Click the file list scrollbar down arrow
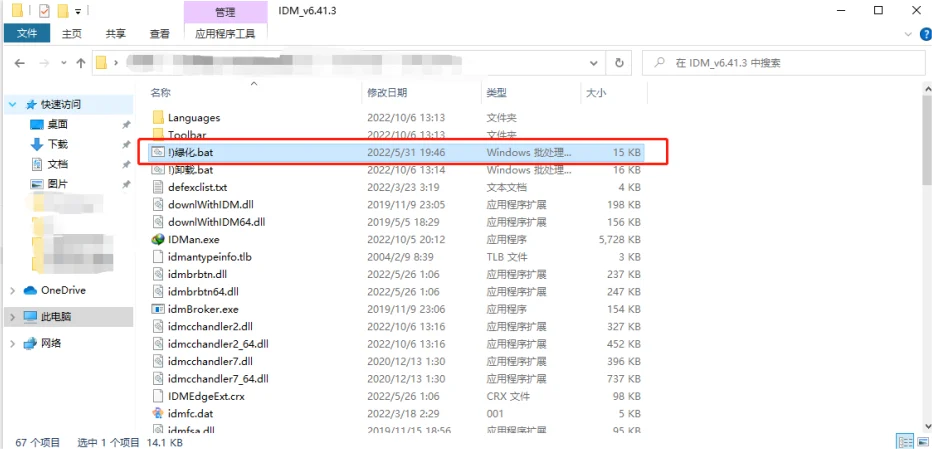The width and height of the screenshot is (932, 449). (927, 425)
